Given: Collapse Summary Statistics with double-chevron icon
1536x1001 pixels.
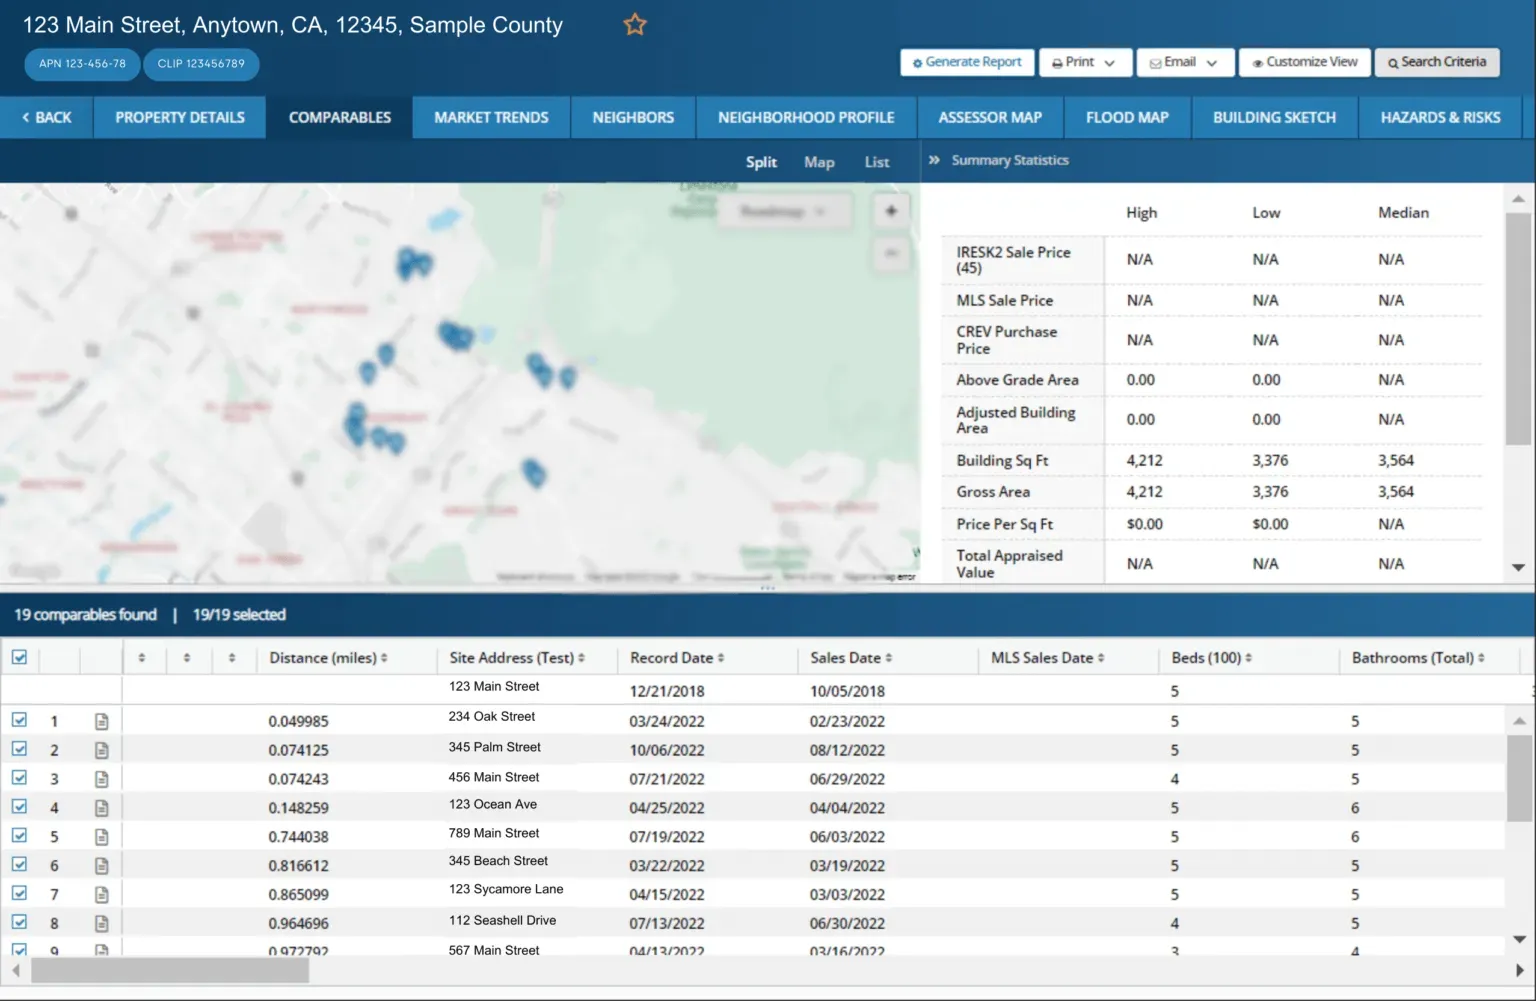Looking at the screenshot, I should (934, 160).
